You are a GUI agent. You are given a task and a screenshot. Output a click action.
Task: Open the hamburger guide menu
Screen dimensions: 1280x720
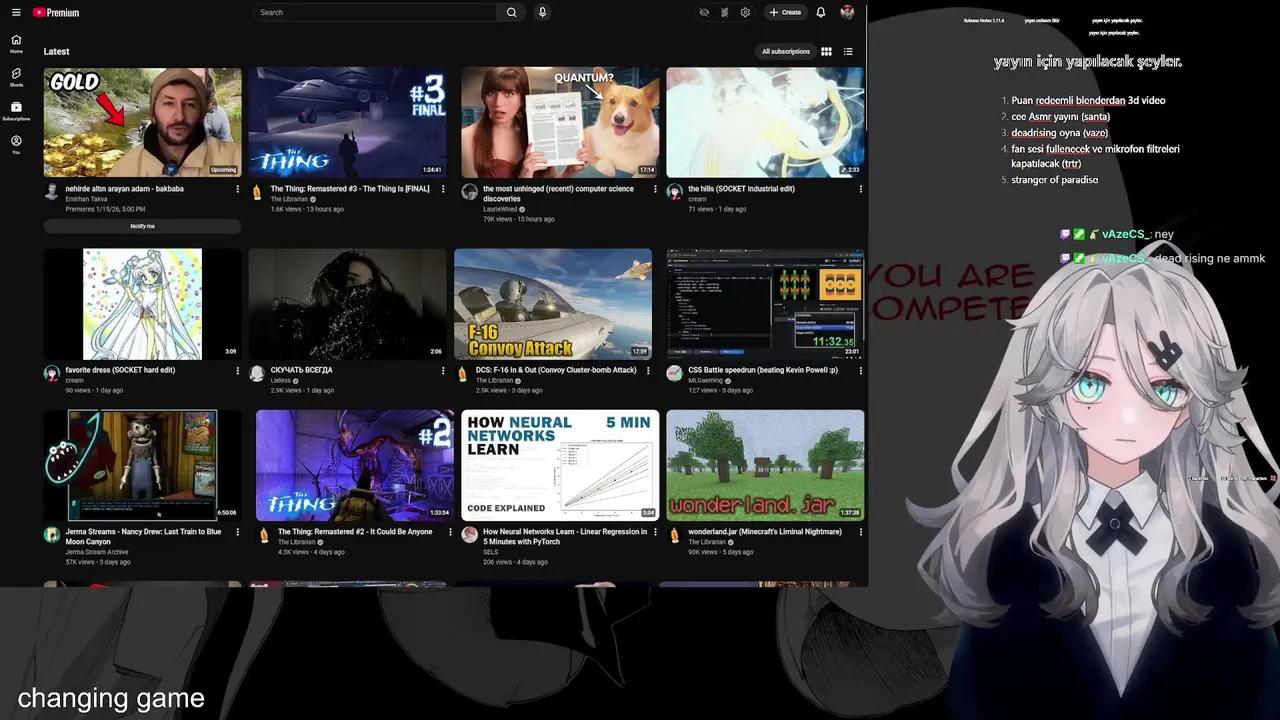pyautogui.click(x=15, y=12)
